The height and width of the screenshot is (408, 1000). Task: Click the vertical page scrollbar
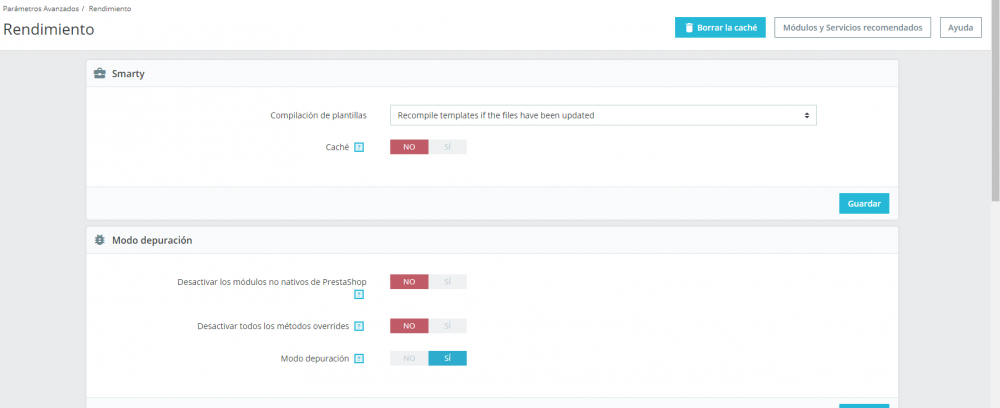coord(995,101)
